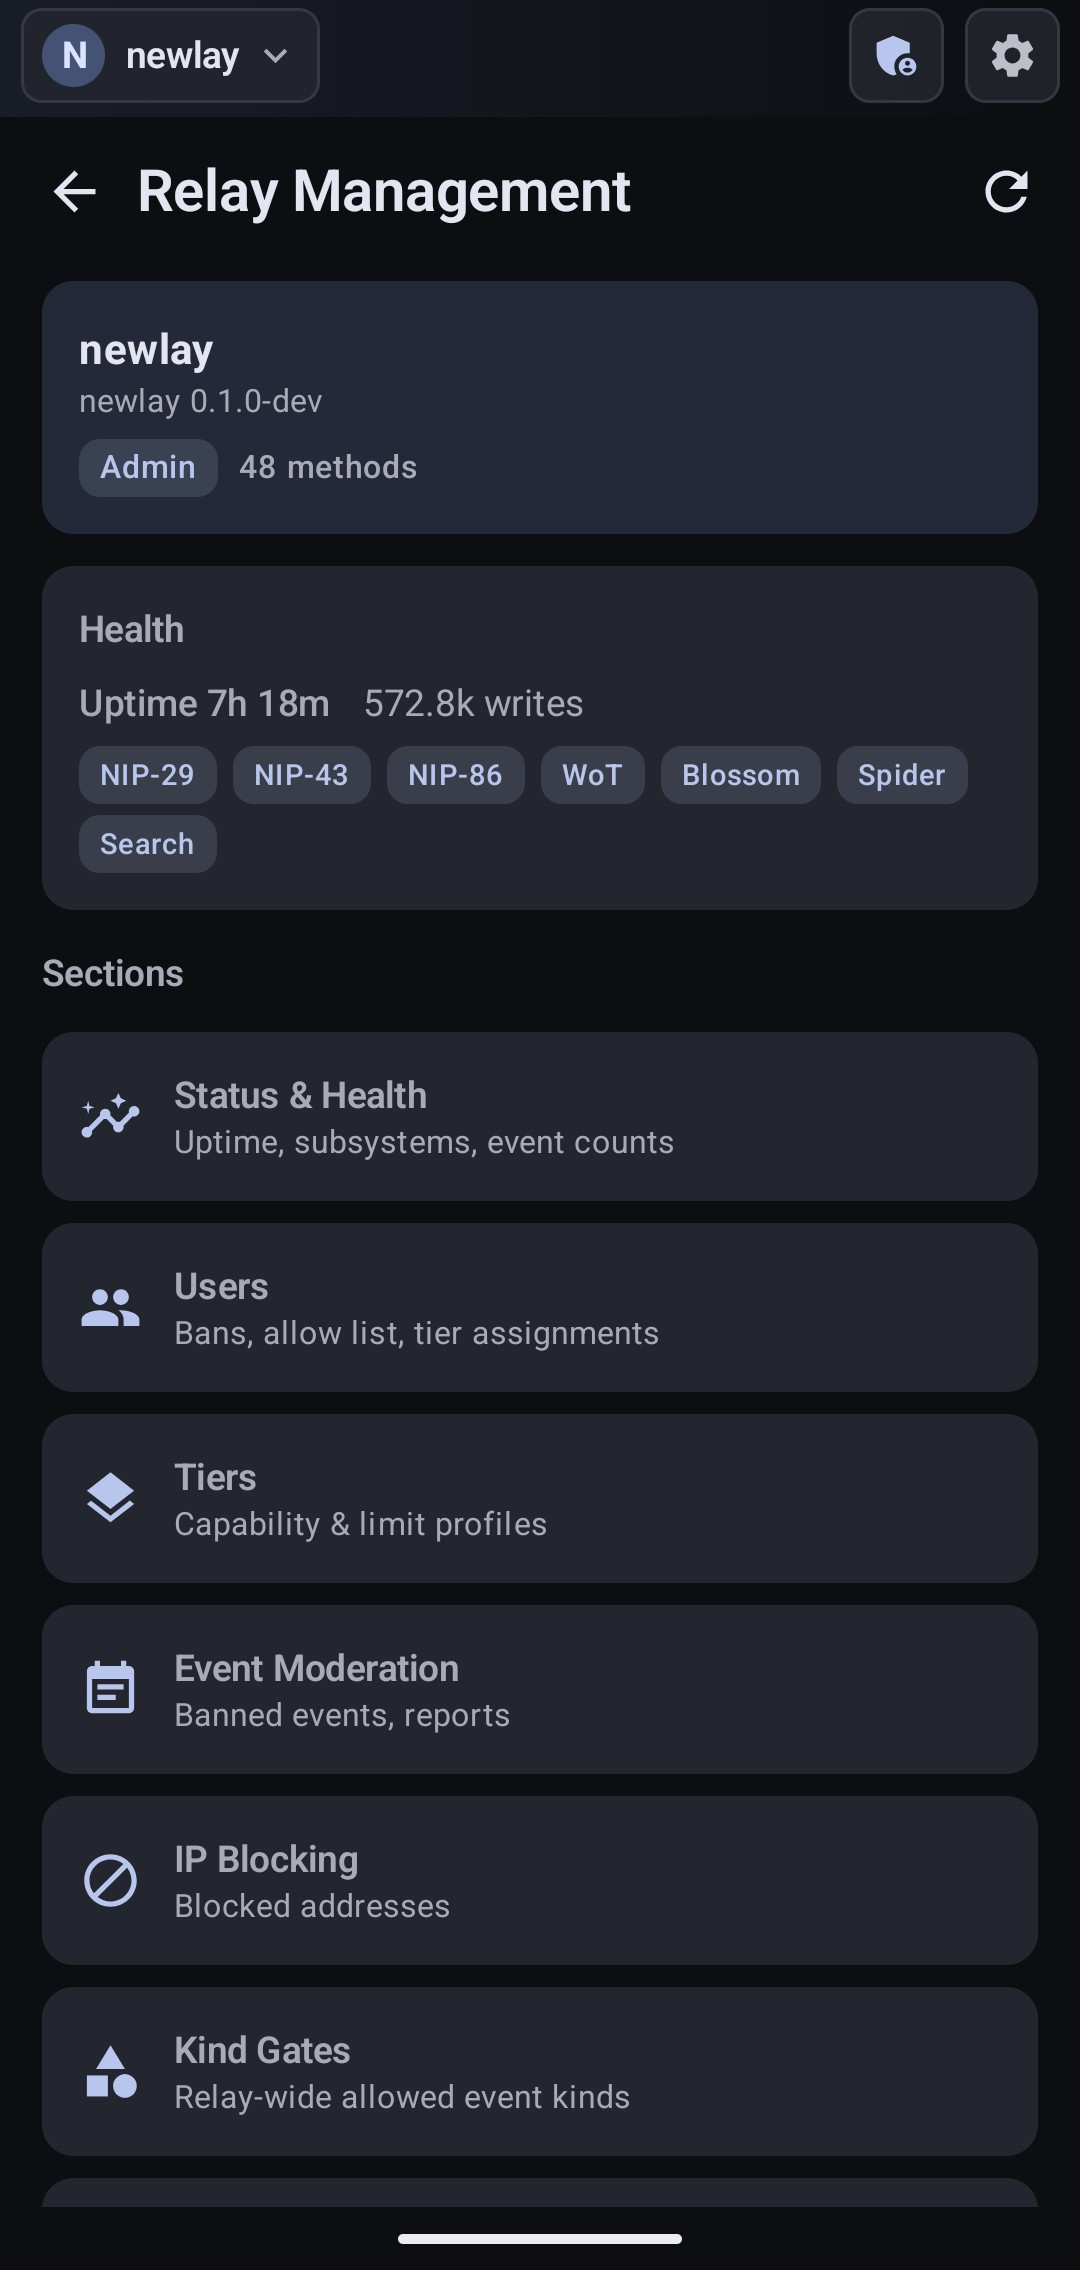1080x2270 pixels.
Task: Tap the IP Blocking prohibited icon
Action: click(110, 1880)
